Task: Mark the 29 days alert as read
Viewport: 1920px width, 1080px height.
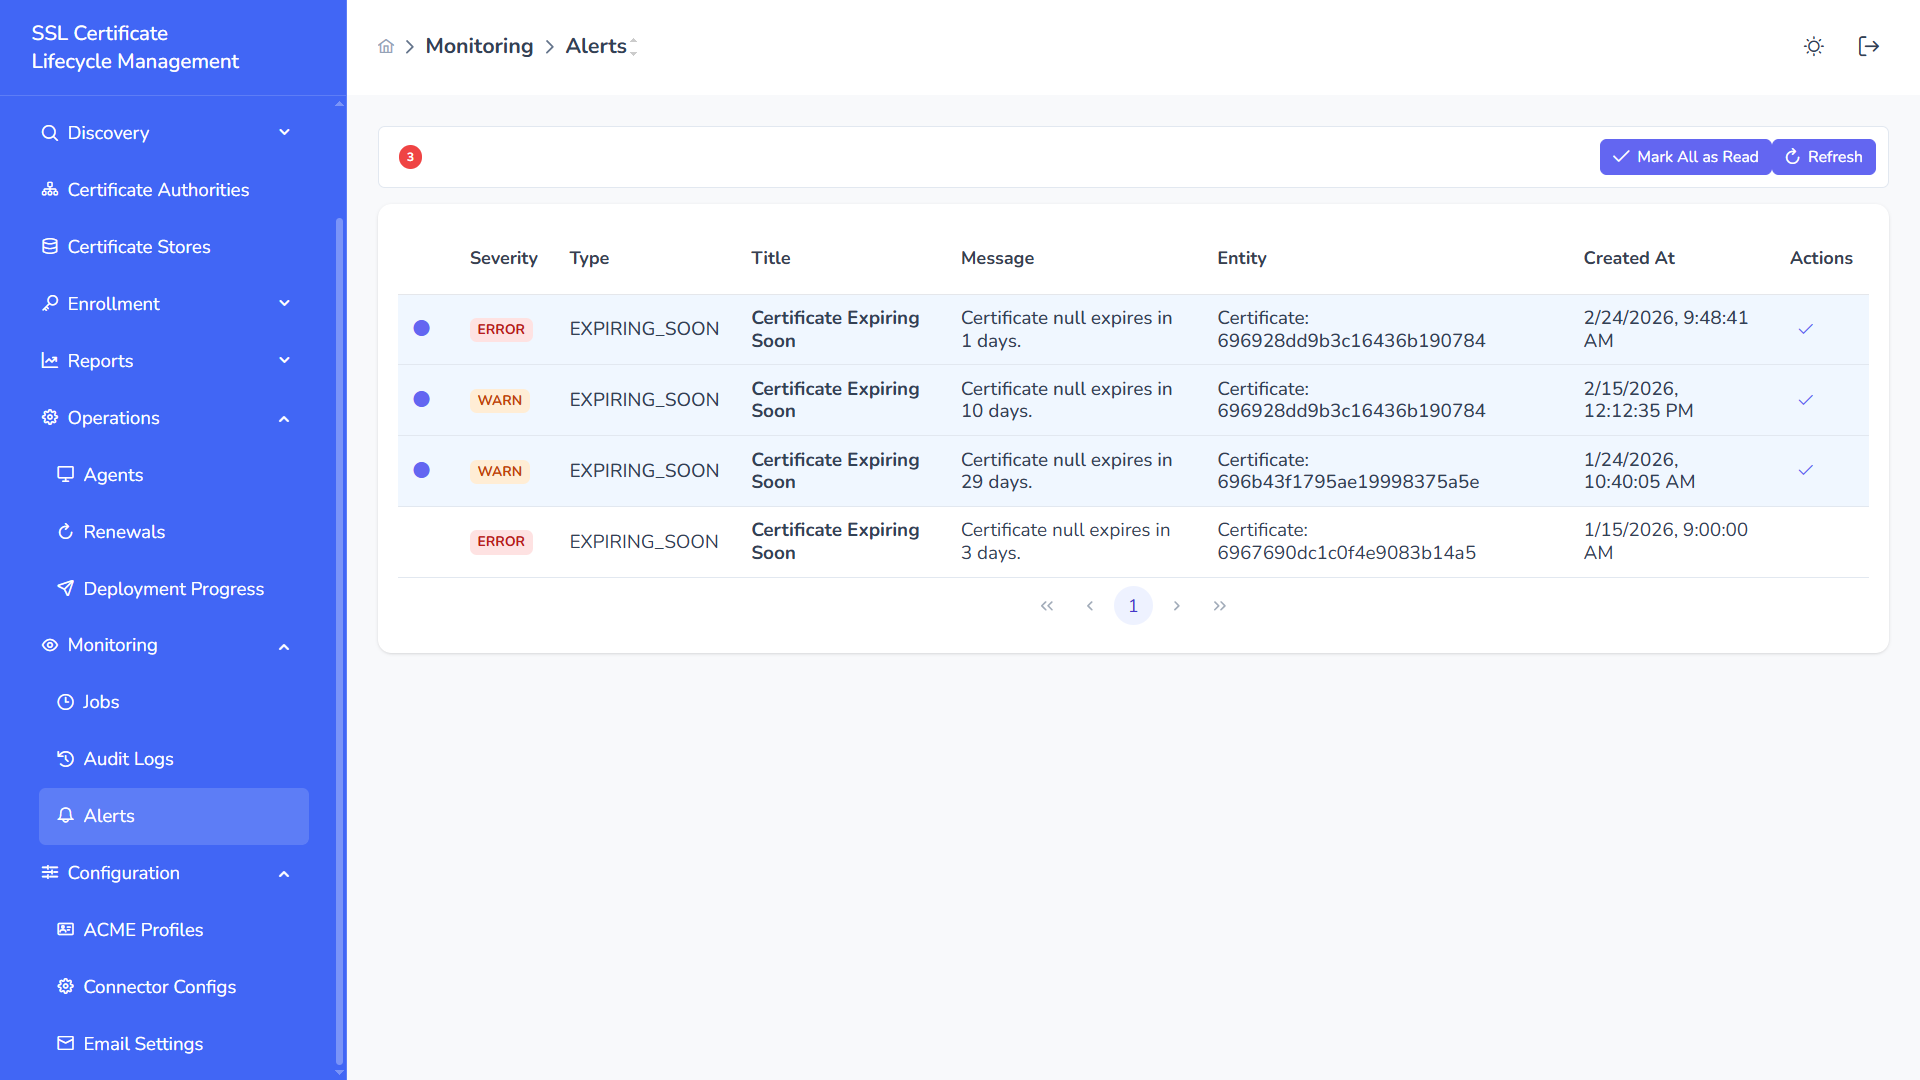Action: click(1805, 470)
